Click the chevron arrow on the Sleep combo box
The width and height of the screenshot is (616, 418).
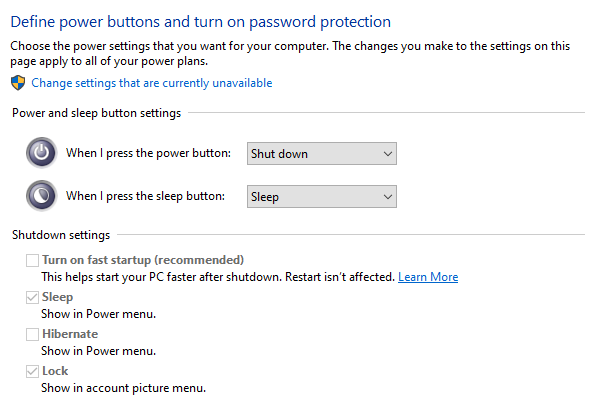[388, 196]
